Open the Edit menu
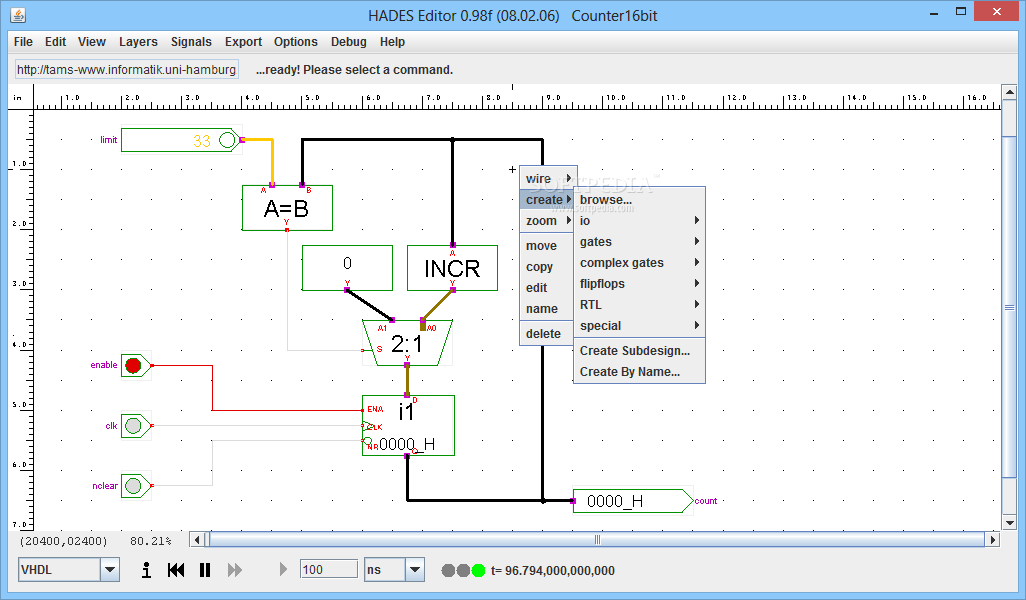Image resolution: width=1026 pixels, height=600 pixels. pyautogui.click(x=56, y=42)
